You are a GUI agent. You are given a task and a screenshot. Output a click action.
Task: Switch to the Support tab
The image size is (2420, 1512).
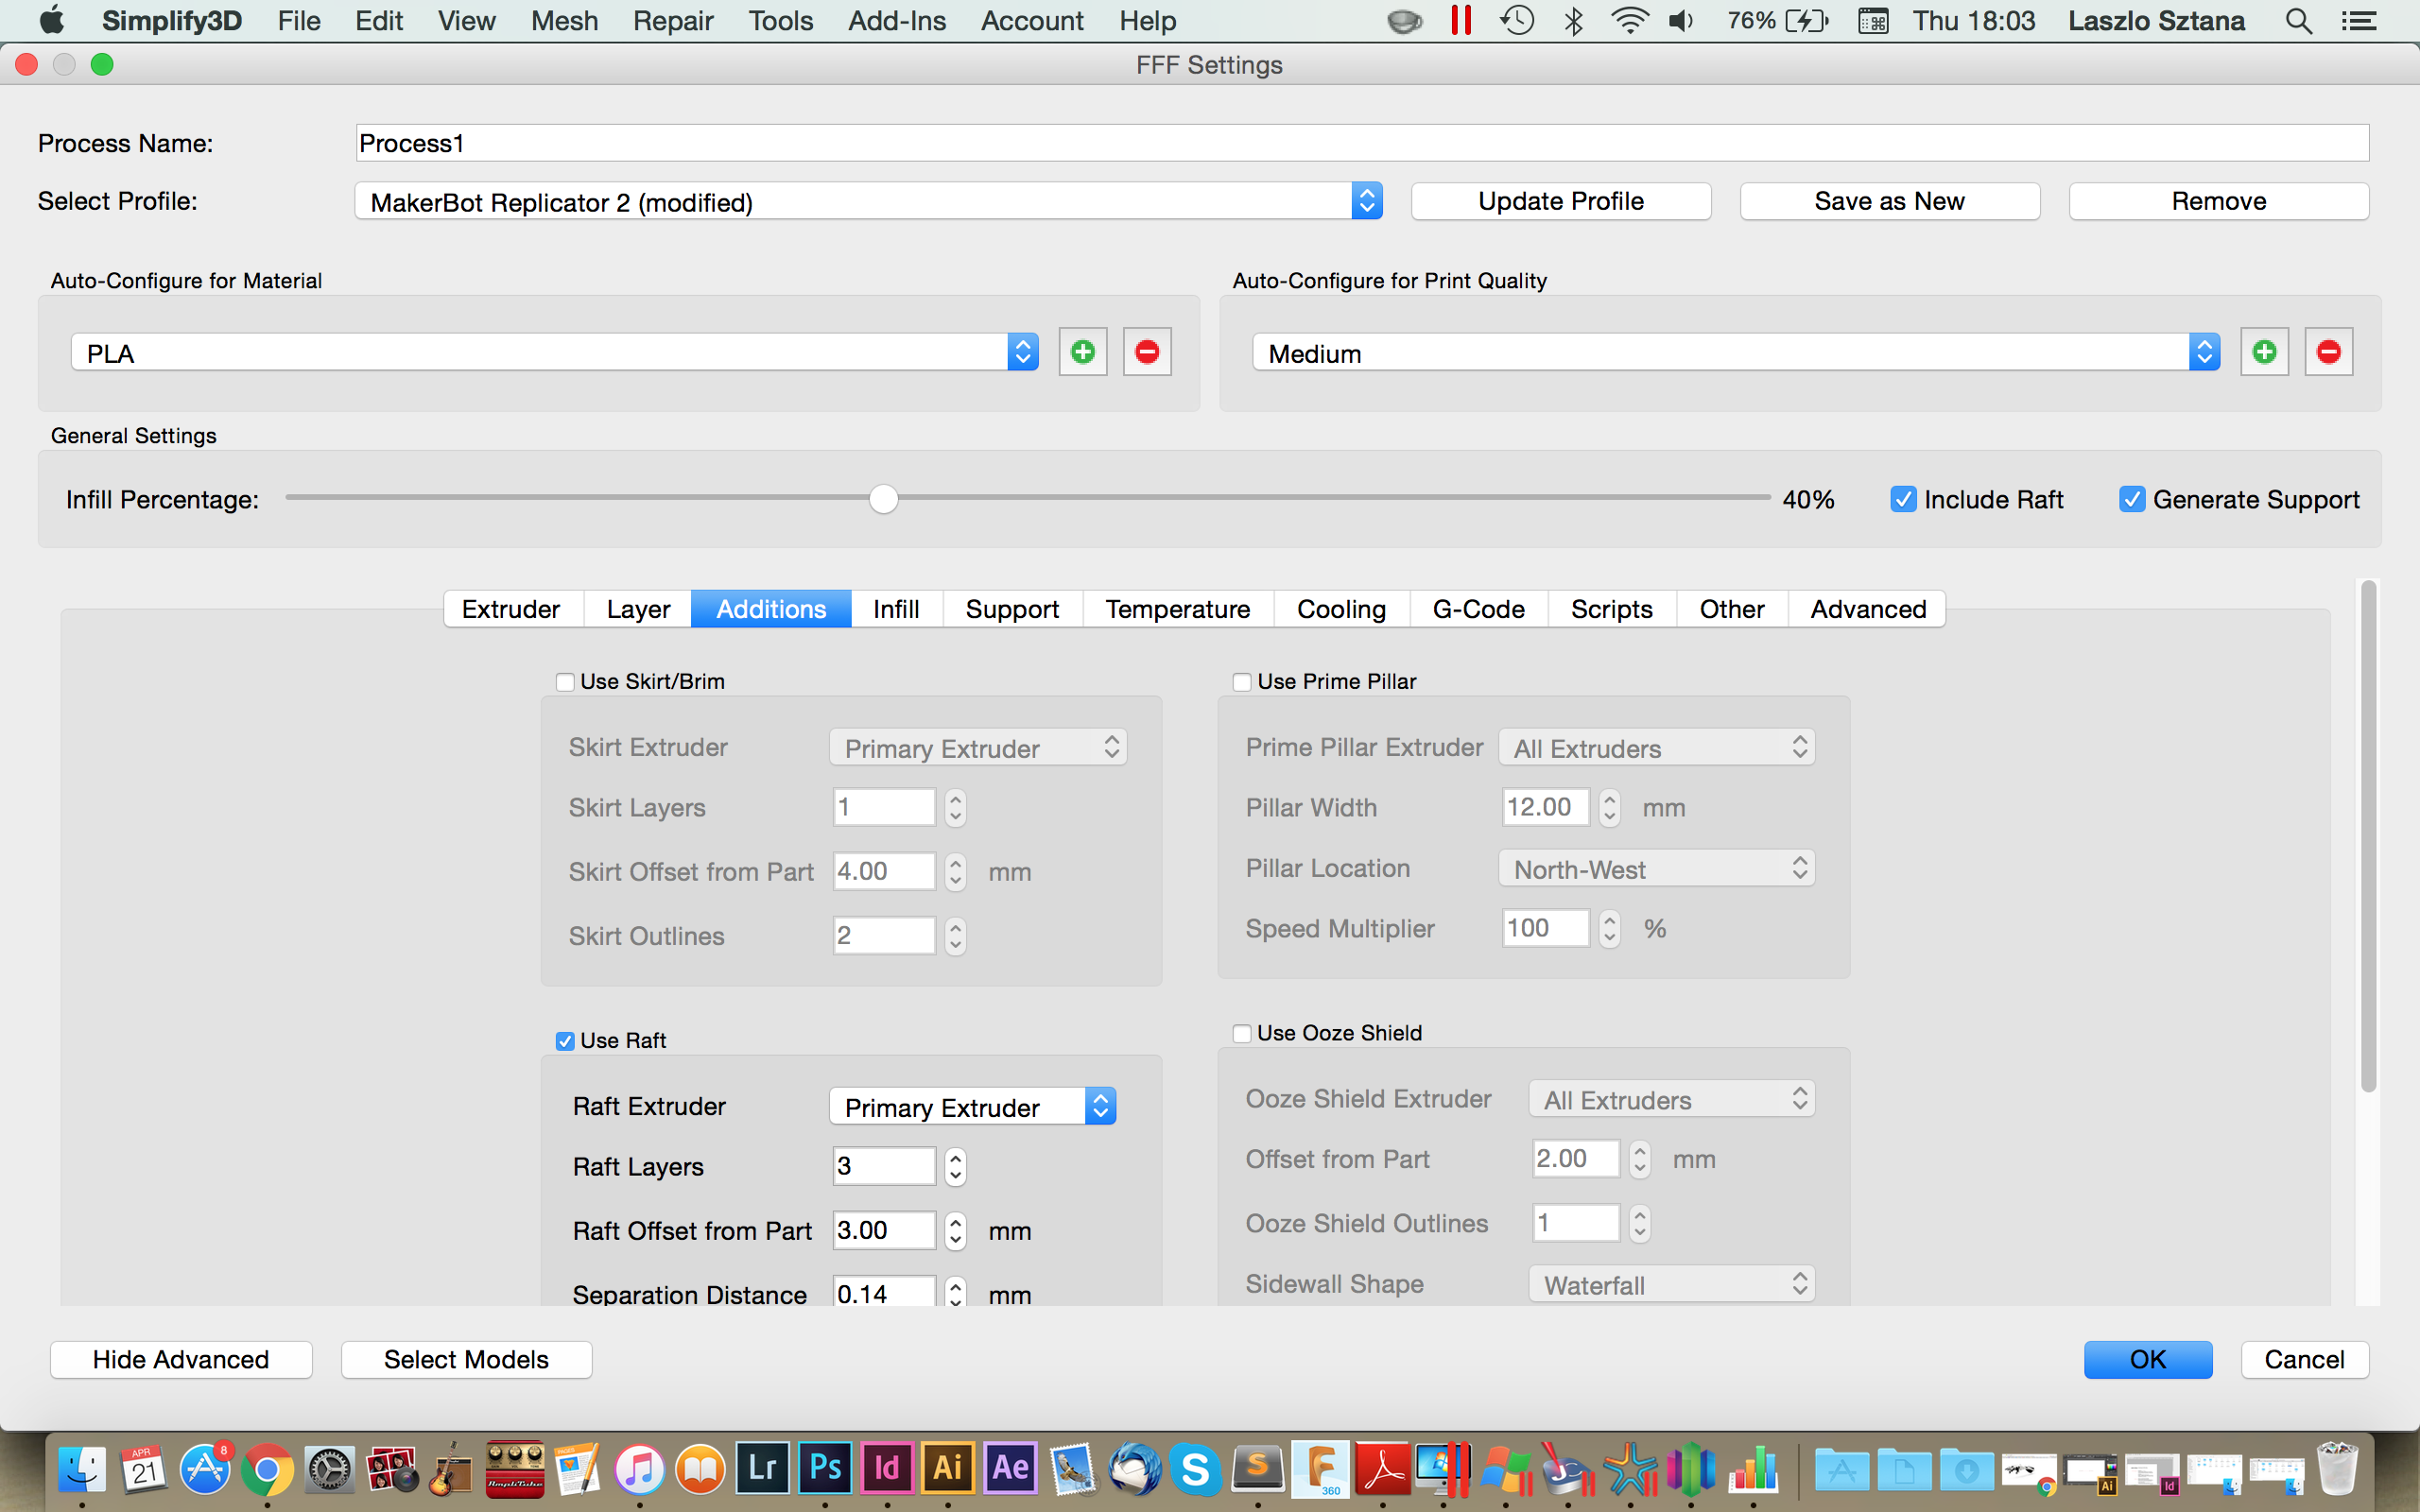click(1012, 609)
